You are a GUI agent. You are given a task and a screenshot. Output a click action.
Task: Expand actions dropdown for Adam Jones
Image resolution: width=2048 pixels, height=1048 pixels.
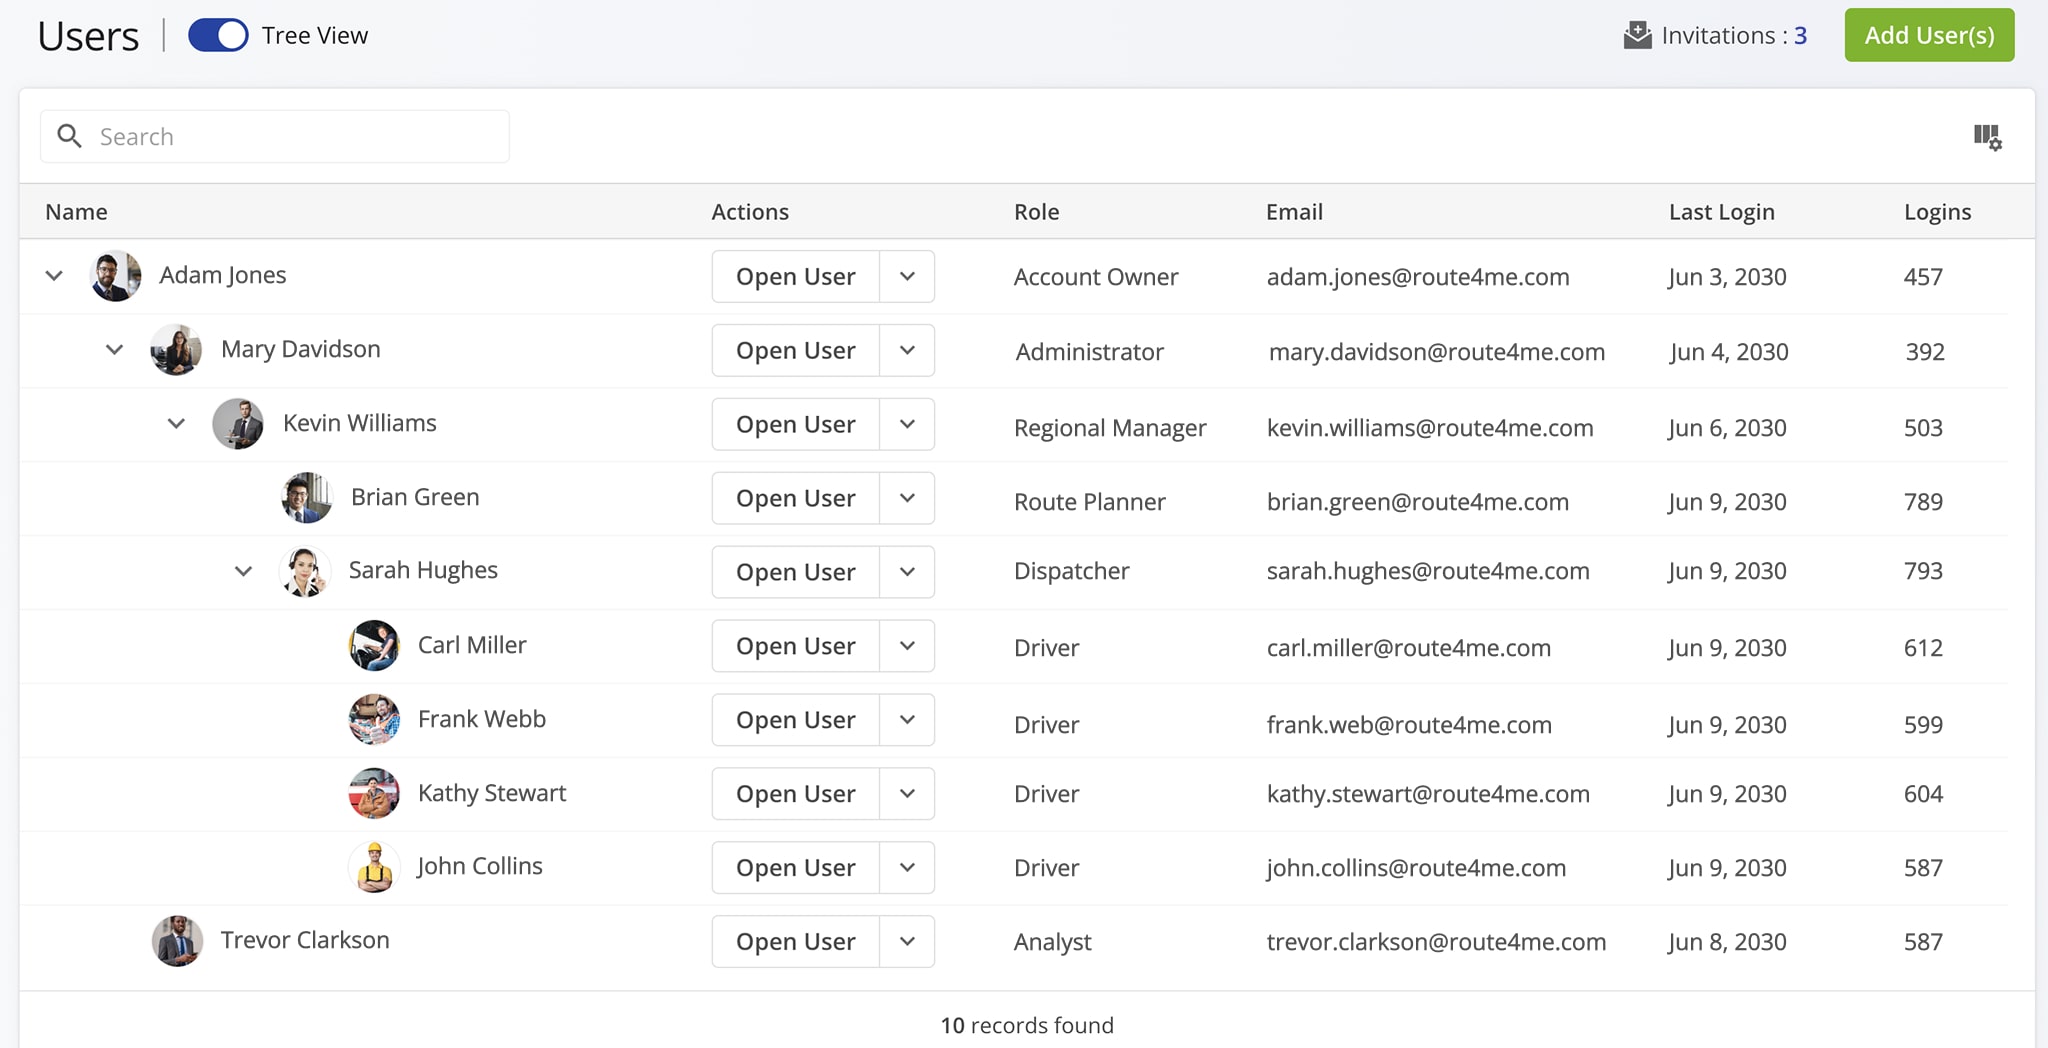click(x=907, y=276)
